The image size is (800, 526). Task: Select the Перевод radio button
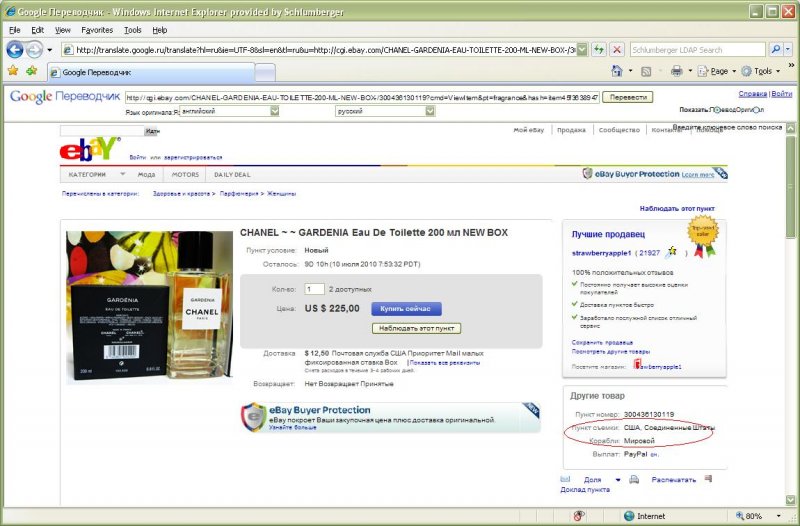pos(717,110)
